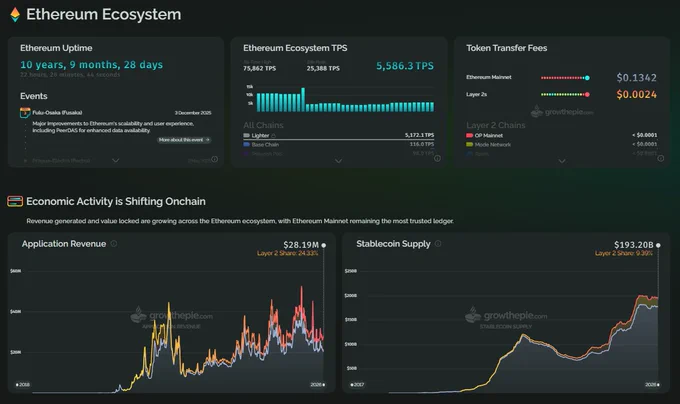Image resolution: width=680 pixels, height=404 pixels.
Task: Click the 2026 end marker on Application Revenue chart
Action: [x=317, y=384]
